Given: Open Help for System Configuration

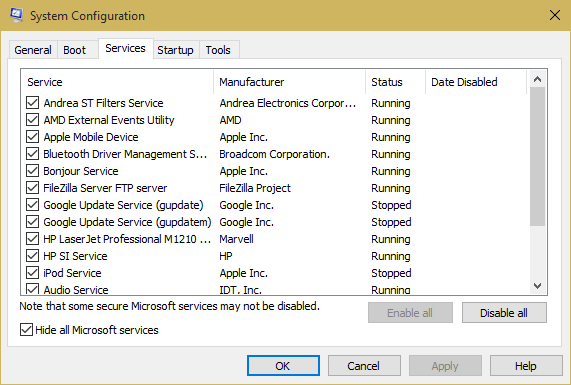Looking at the screenshot, I should [526, 366].
